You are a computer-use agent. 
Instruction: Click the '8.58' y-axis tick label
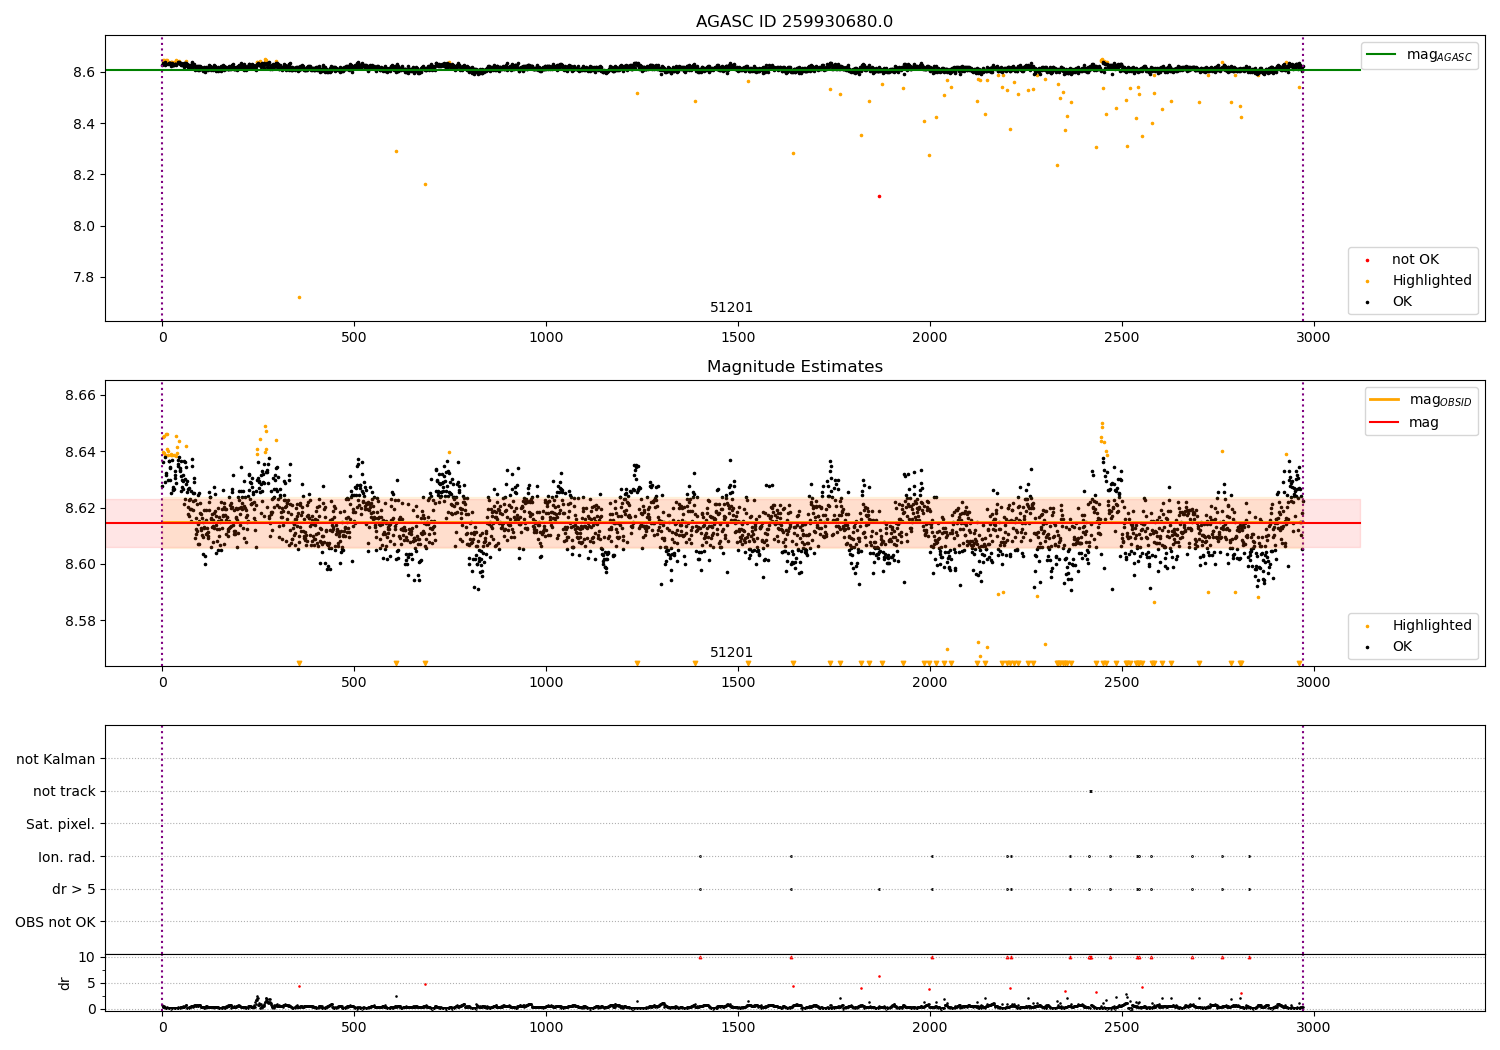(80, 621)
